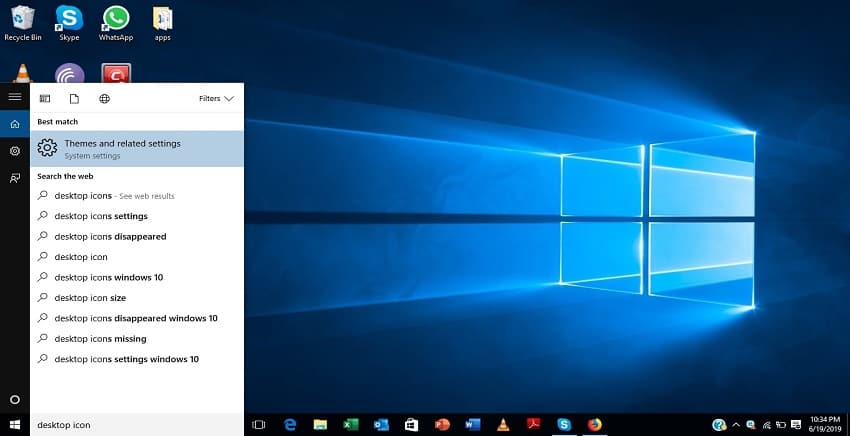Launch the Skype desktop shortcut
Viewport: 850px width, 436px height.
tap(69, 23)
